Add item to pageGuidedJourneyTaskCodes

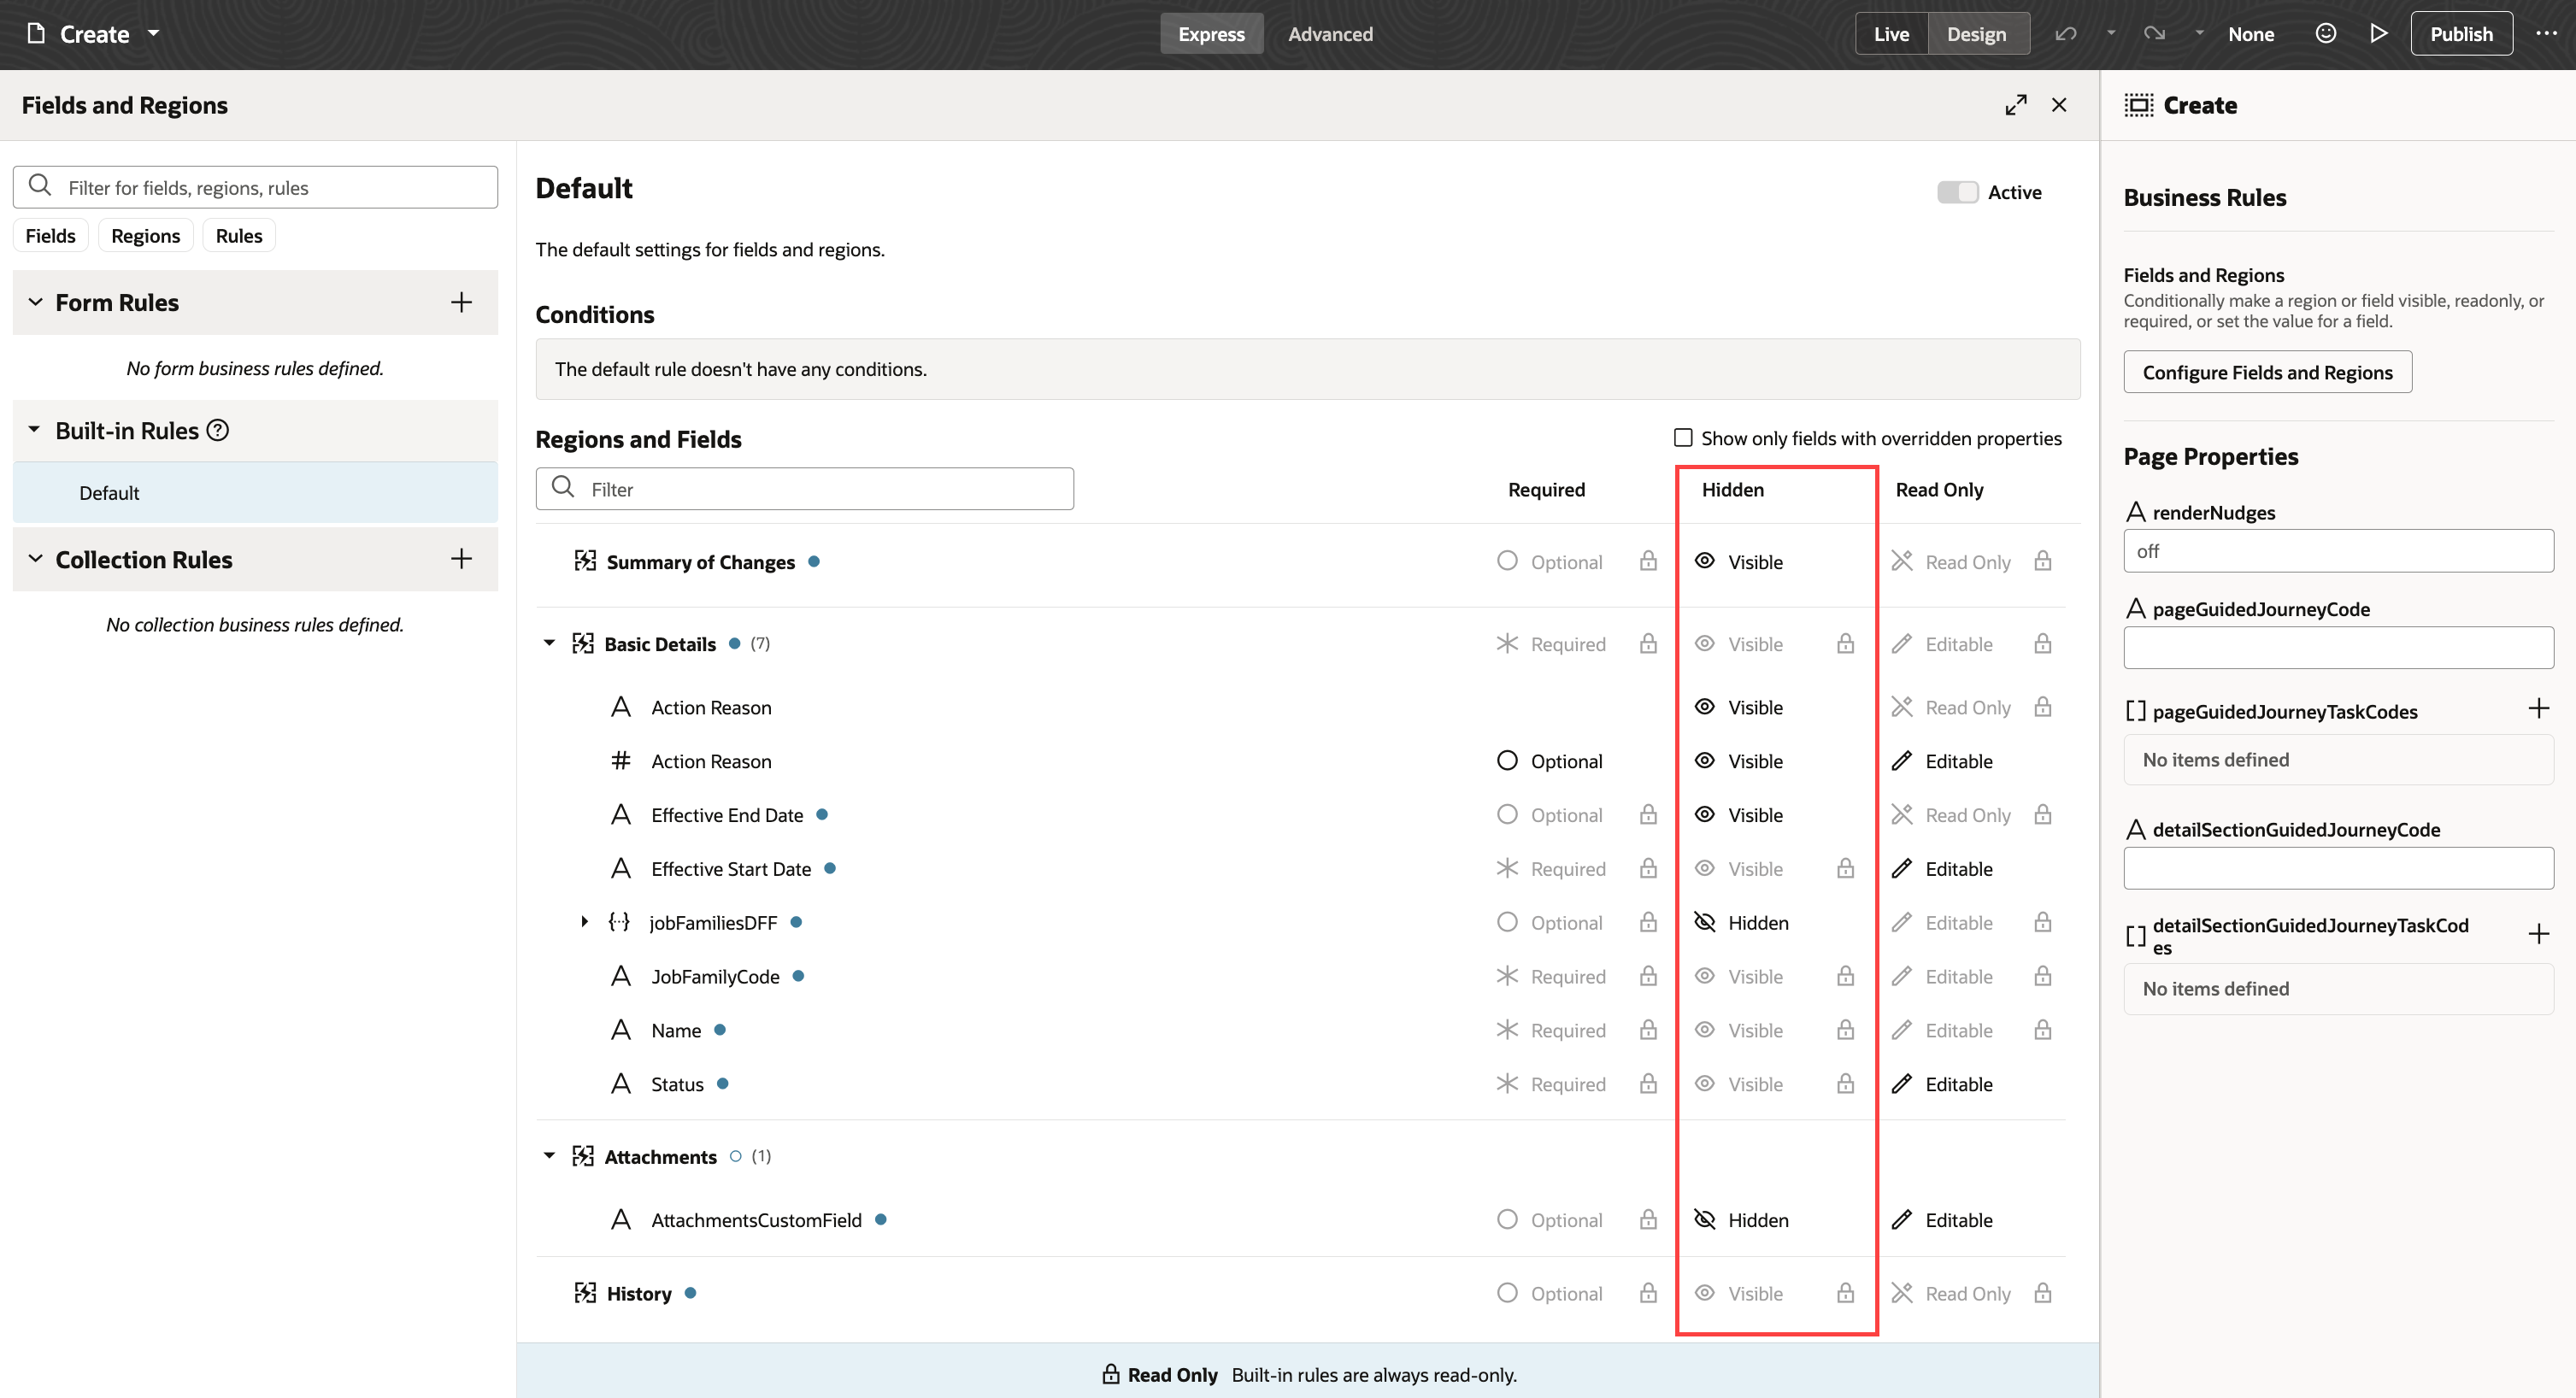point(2538,709)
